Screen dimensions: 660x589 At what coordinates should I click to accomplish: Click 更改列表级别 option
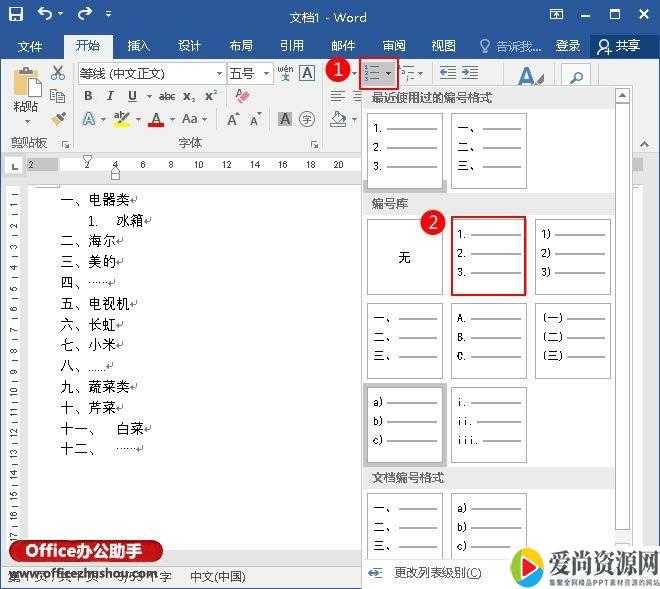coord(436,573)
